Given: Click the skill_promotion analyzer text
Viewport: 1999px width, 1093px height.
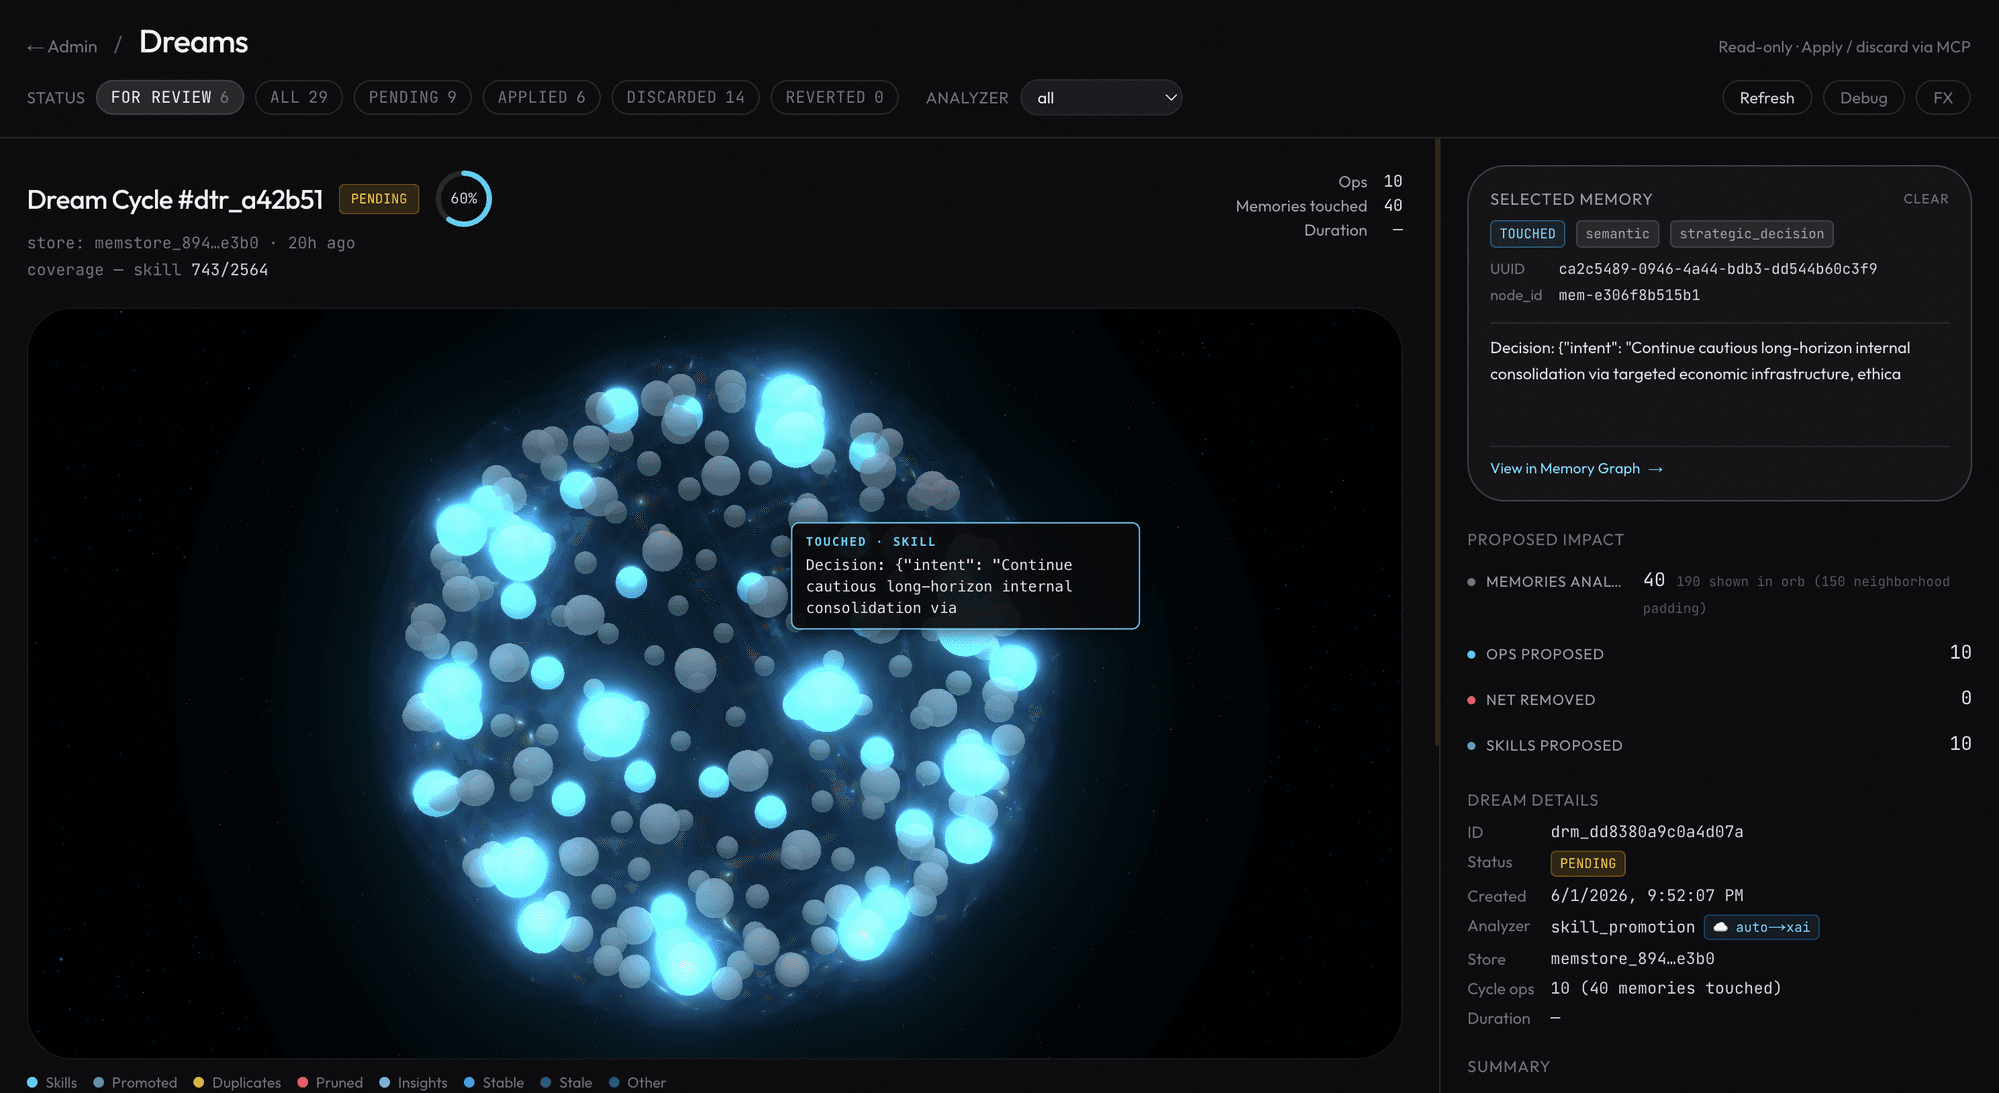Looking at the screenshot, I should (x=1622, y=927).
